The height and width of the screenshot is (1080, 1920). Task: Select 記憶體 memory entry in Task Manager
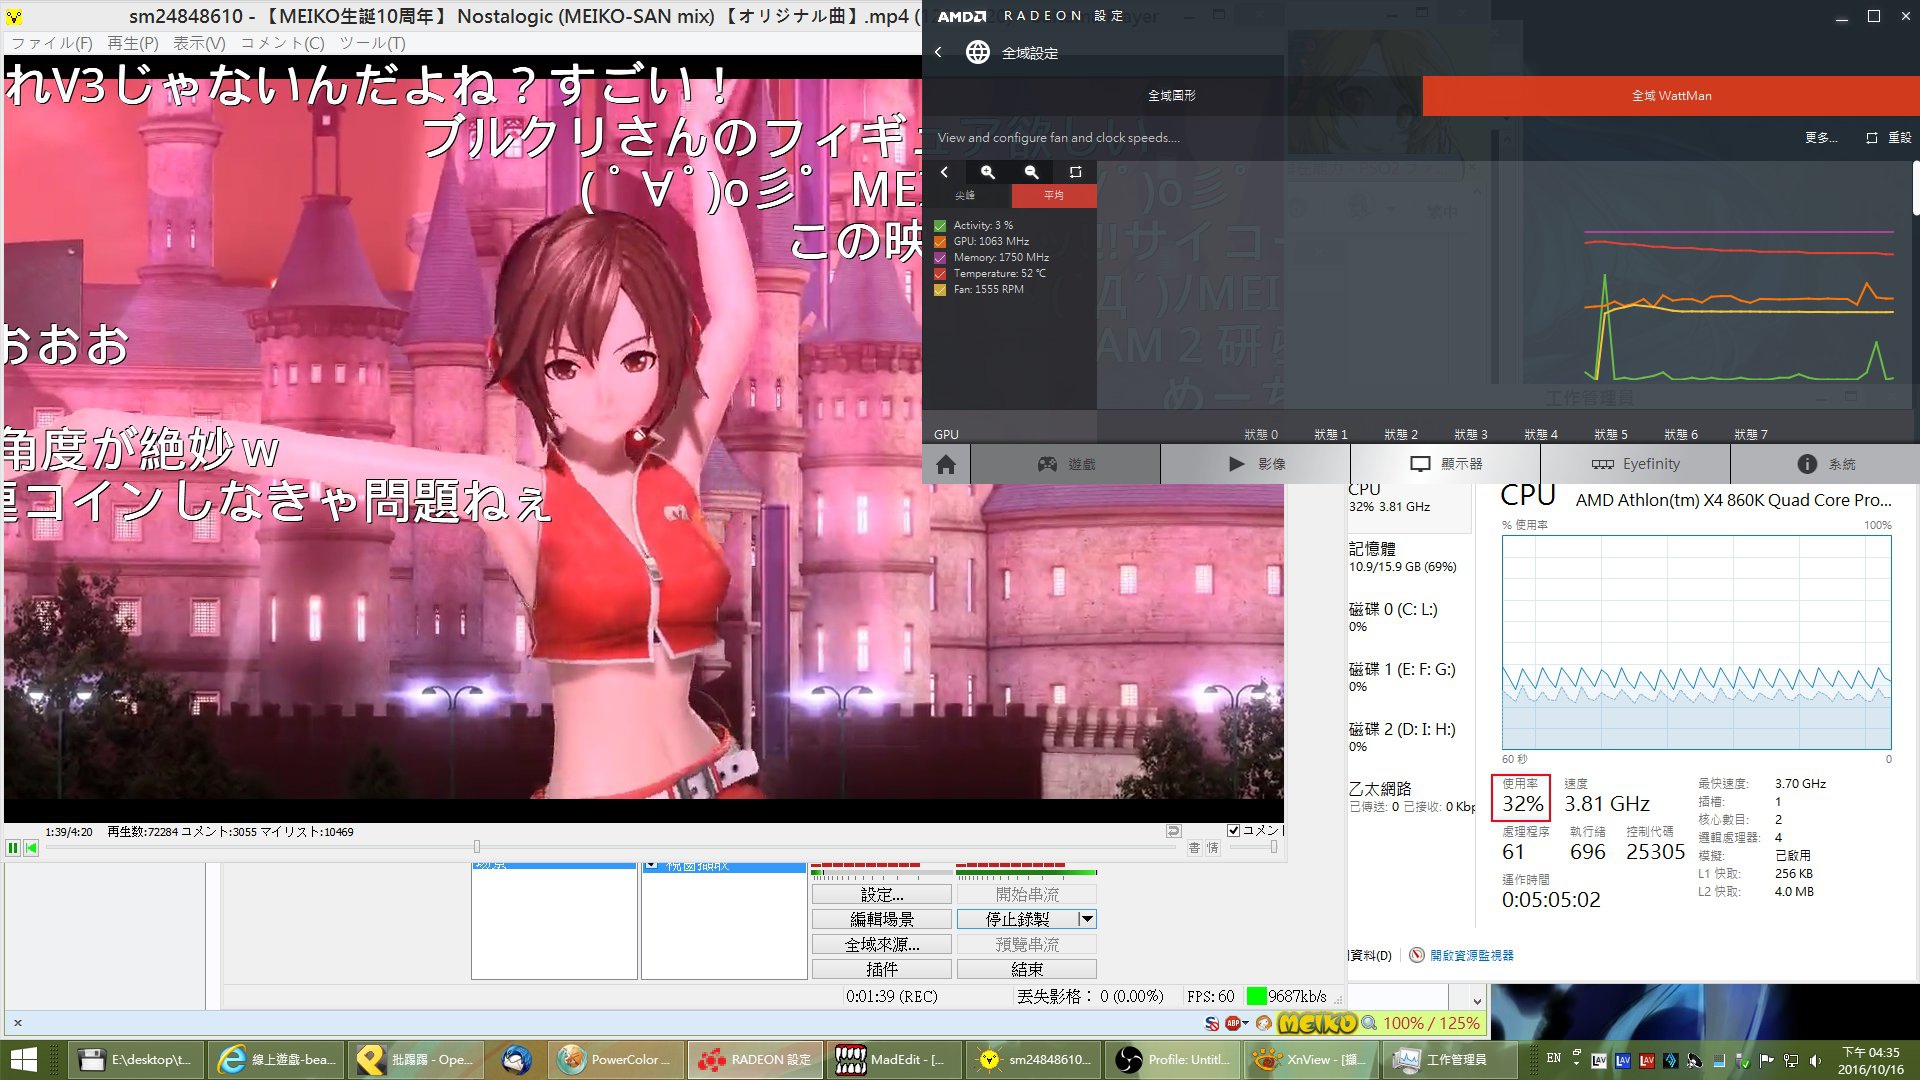1409,557
